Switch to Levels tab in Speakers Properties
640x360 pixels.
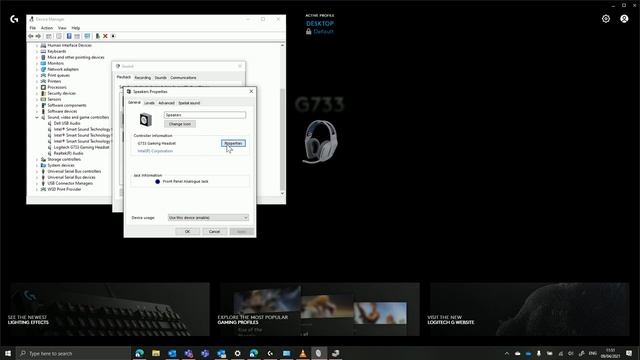click(149, 103)
